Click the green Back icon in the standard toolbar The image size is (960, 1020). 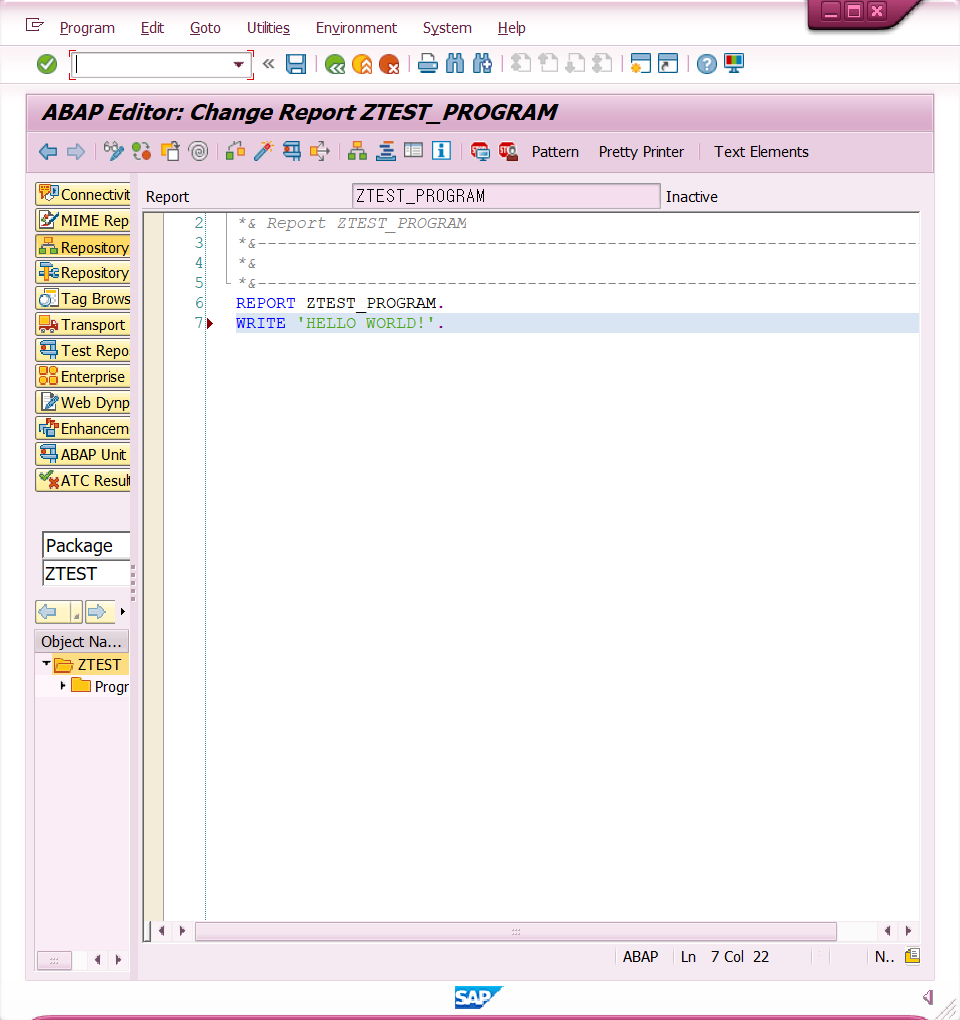pos(335,64)
